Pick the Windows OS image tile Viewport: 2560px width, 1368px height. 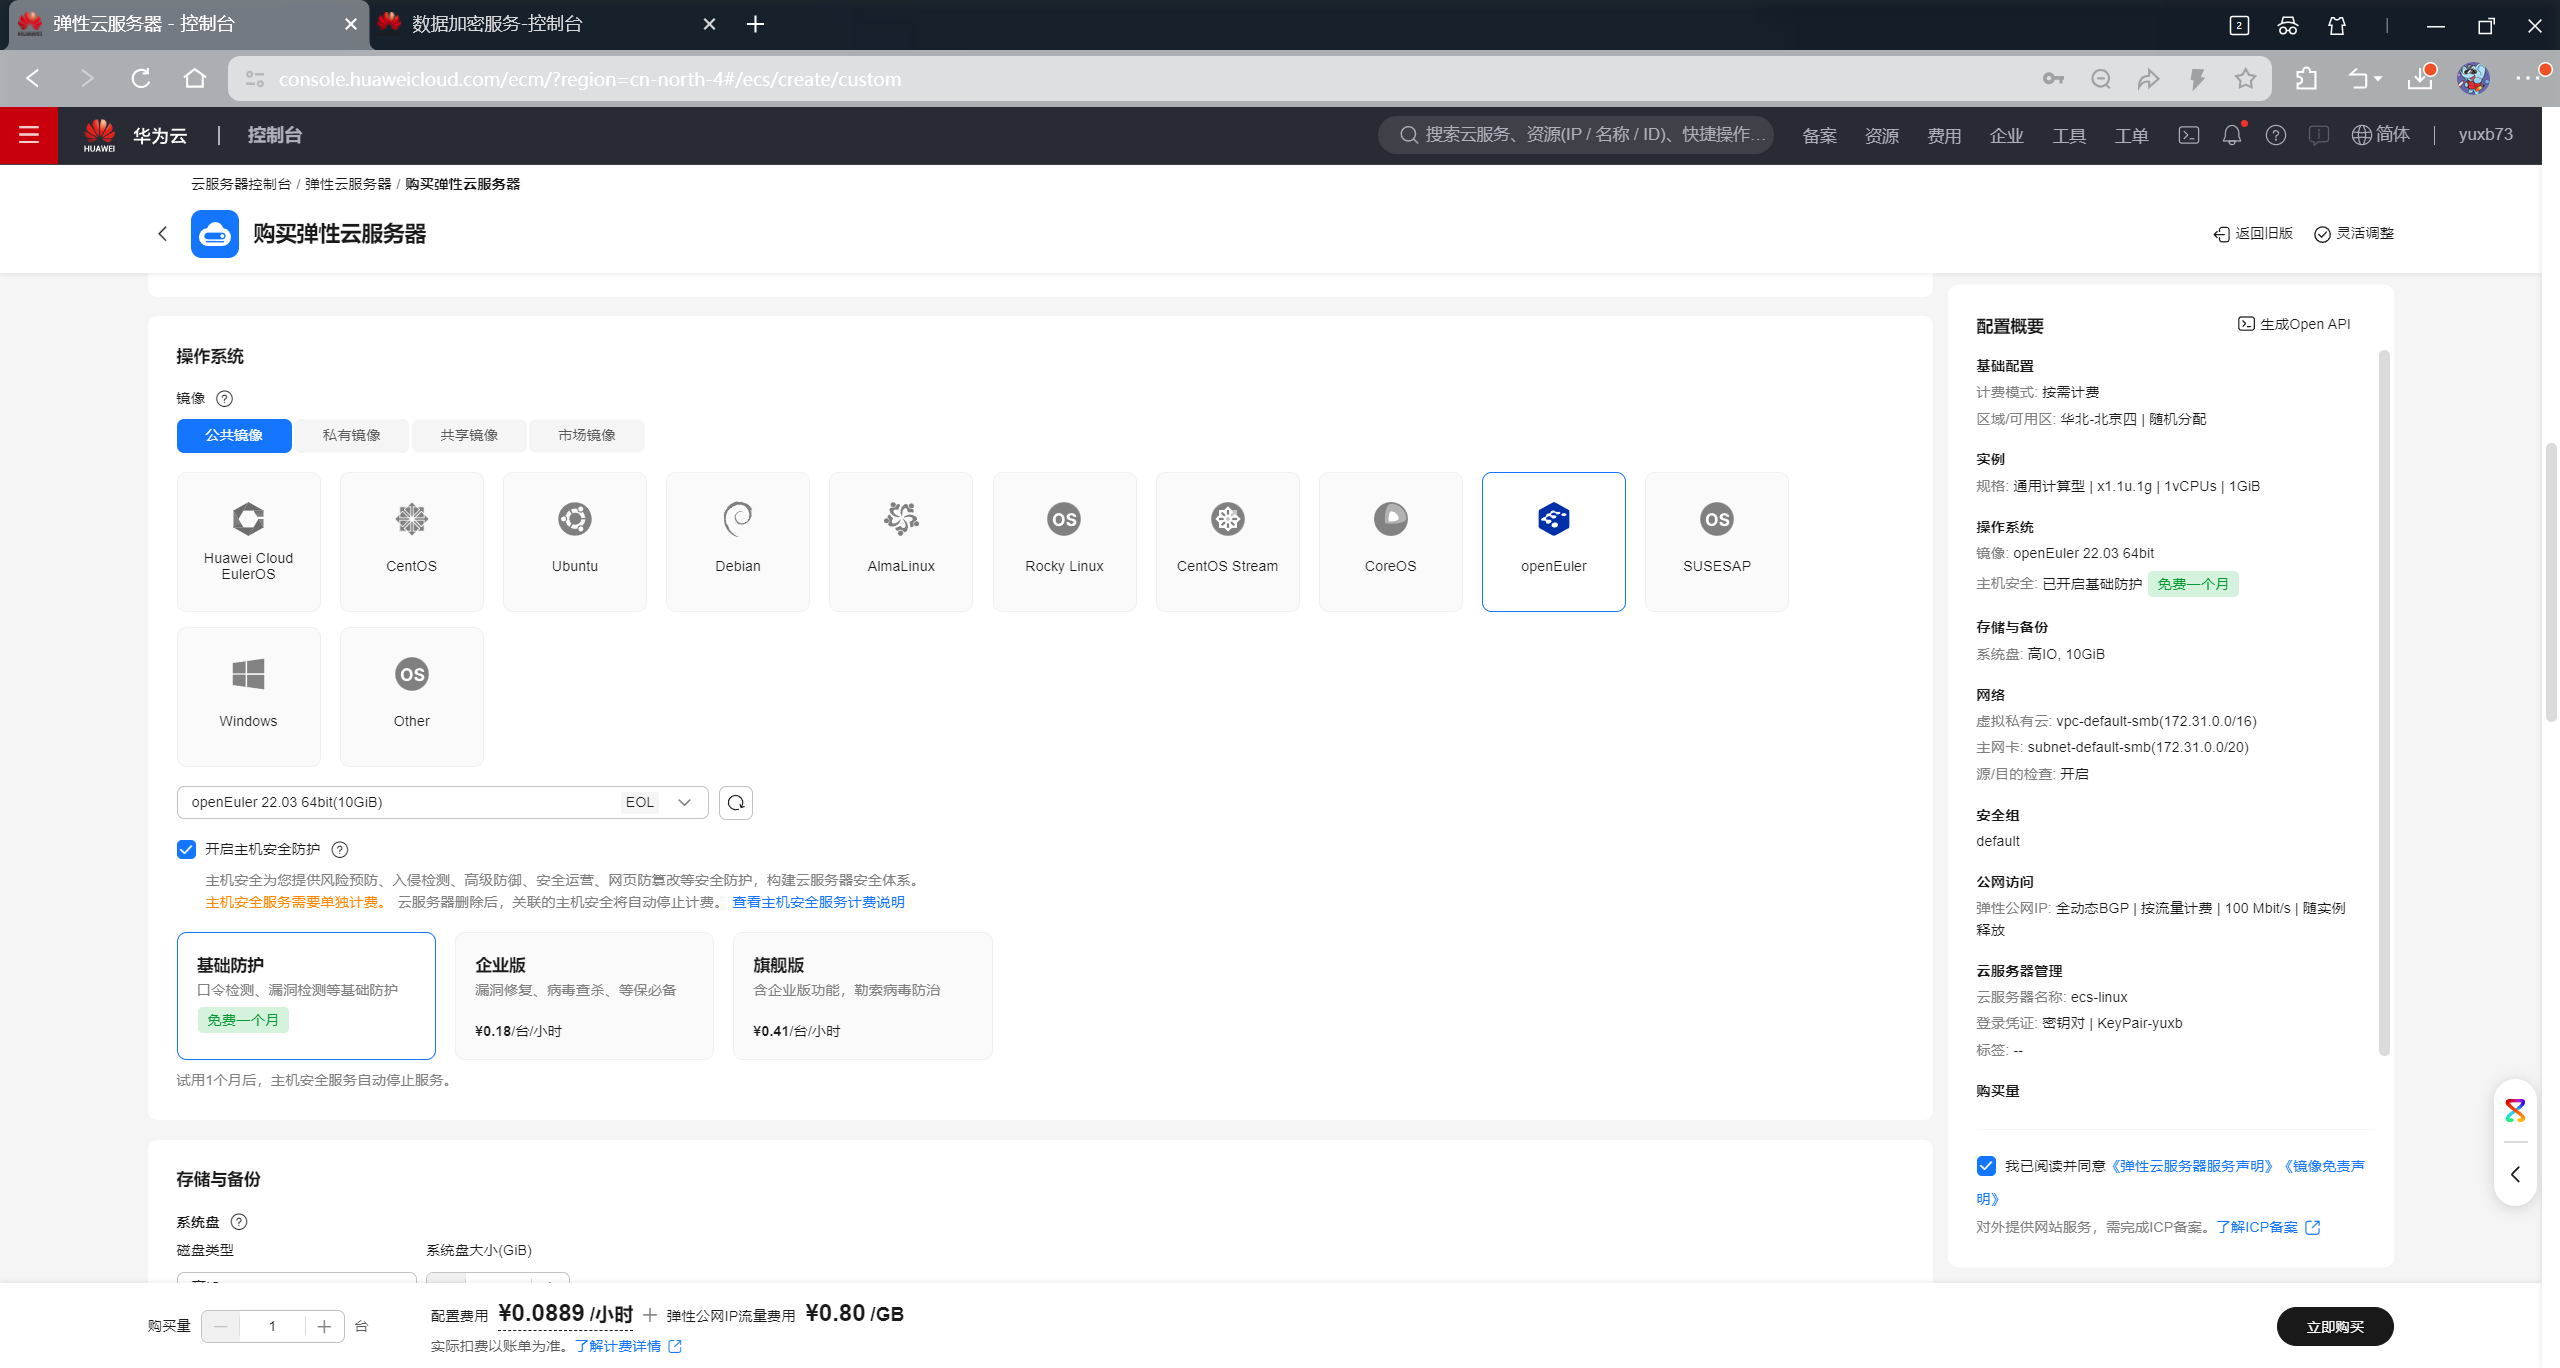[248, 695]
